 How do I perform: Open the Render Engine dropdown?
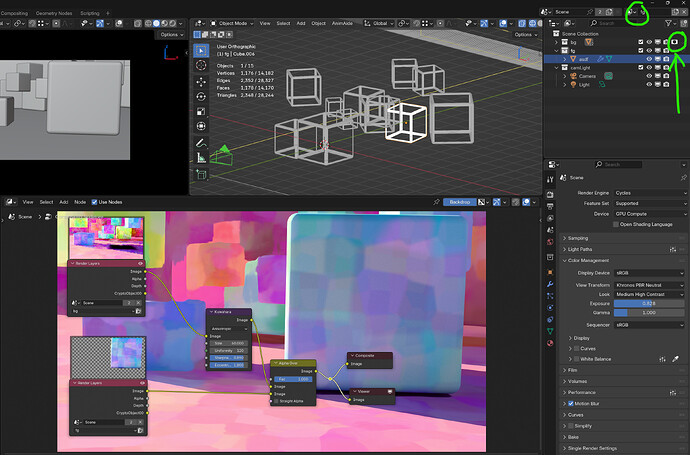650,193
